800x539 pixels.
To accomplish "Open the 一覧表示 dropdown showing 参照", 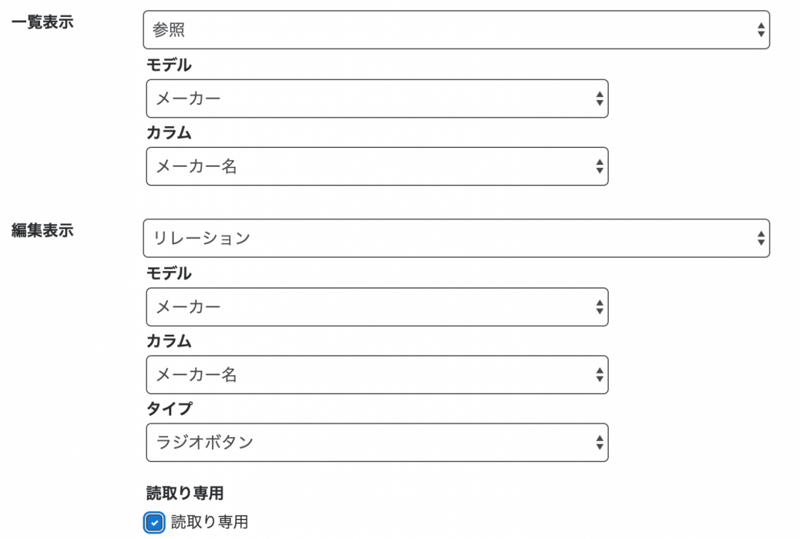I will pos(455,30).
